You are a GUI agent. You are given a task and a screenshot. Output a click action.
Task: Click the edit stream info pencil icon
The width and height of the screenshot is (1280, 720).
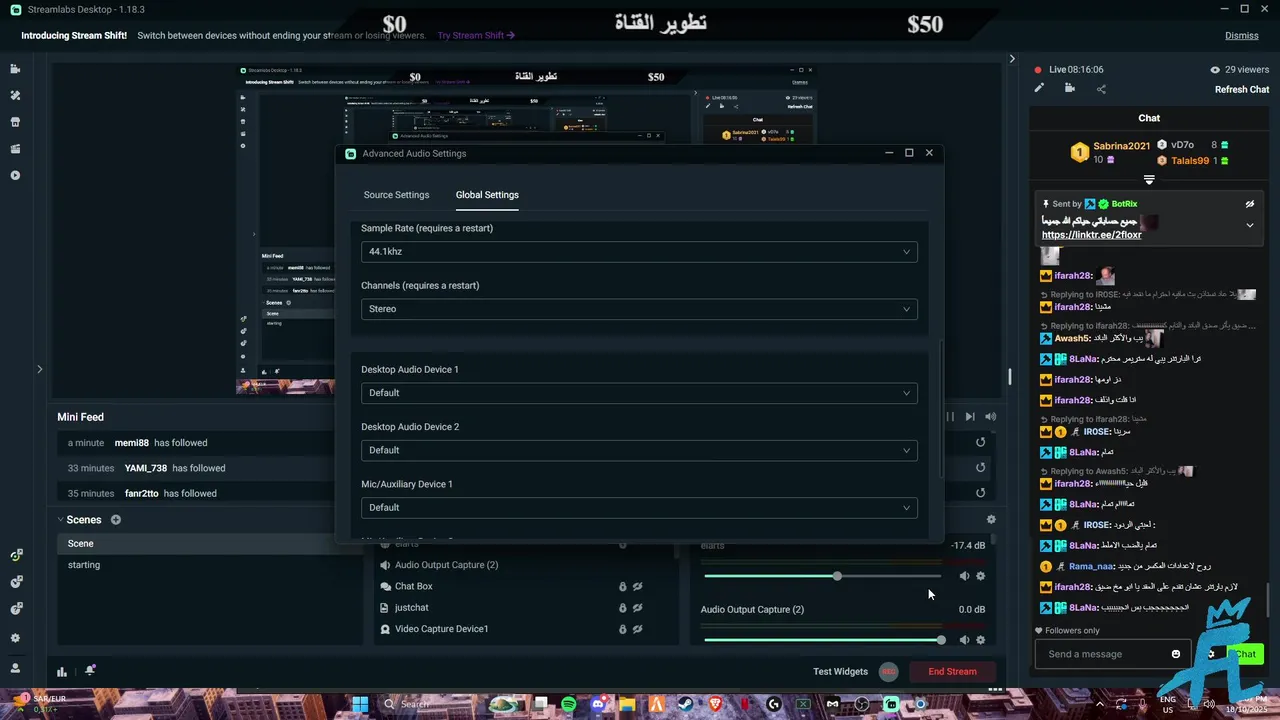1039,88
